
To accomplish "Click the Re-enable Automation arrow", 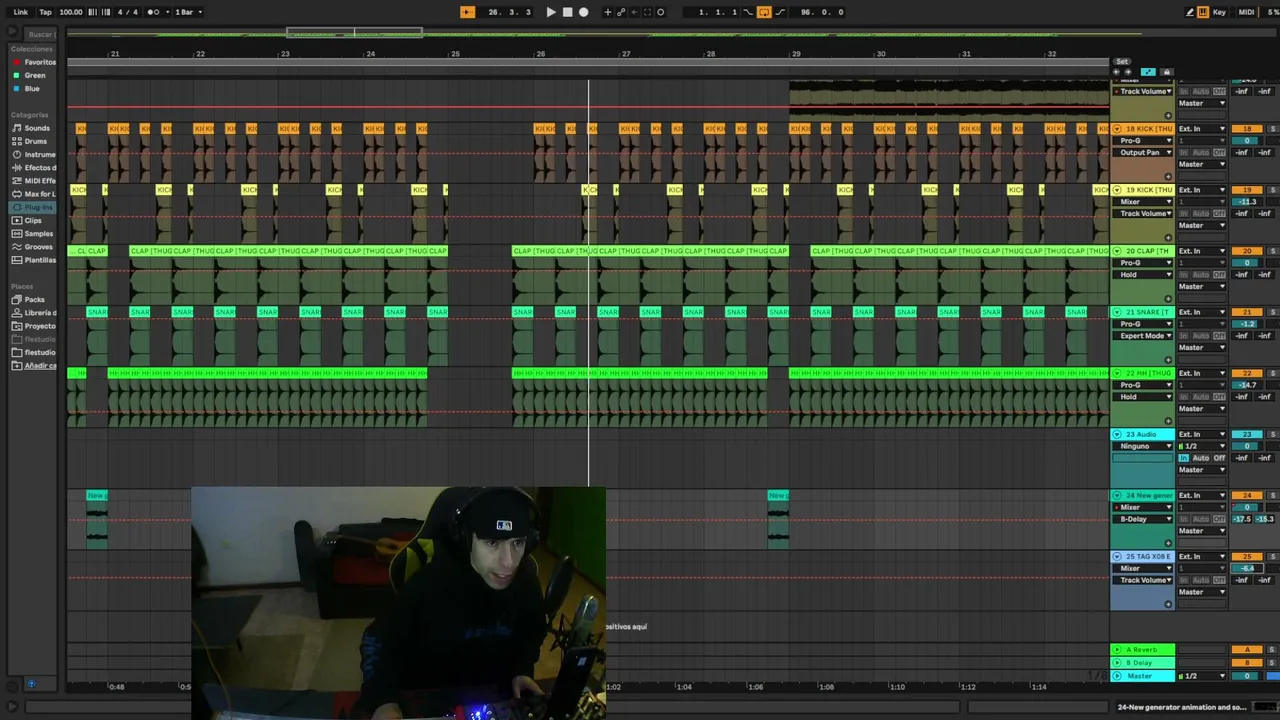I will point(634,12).
